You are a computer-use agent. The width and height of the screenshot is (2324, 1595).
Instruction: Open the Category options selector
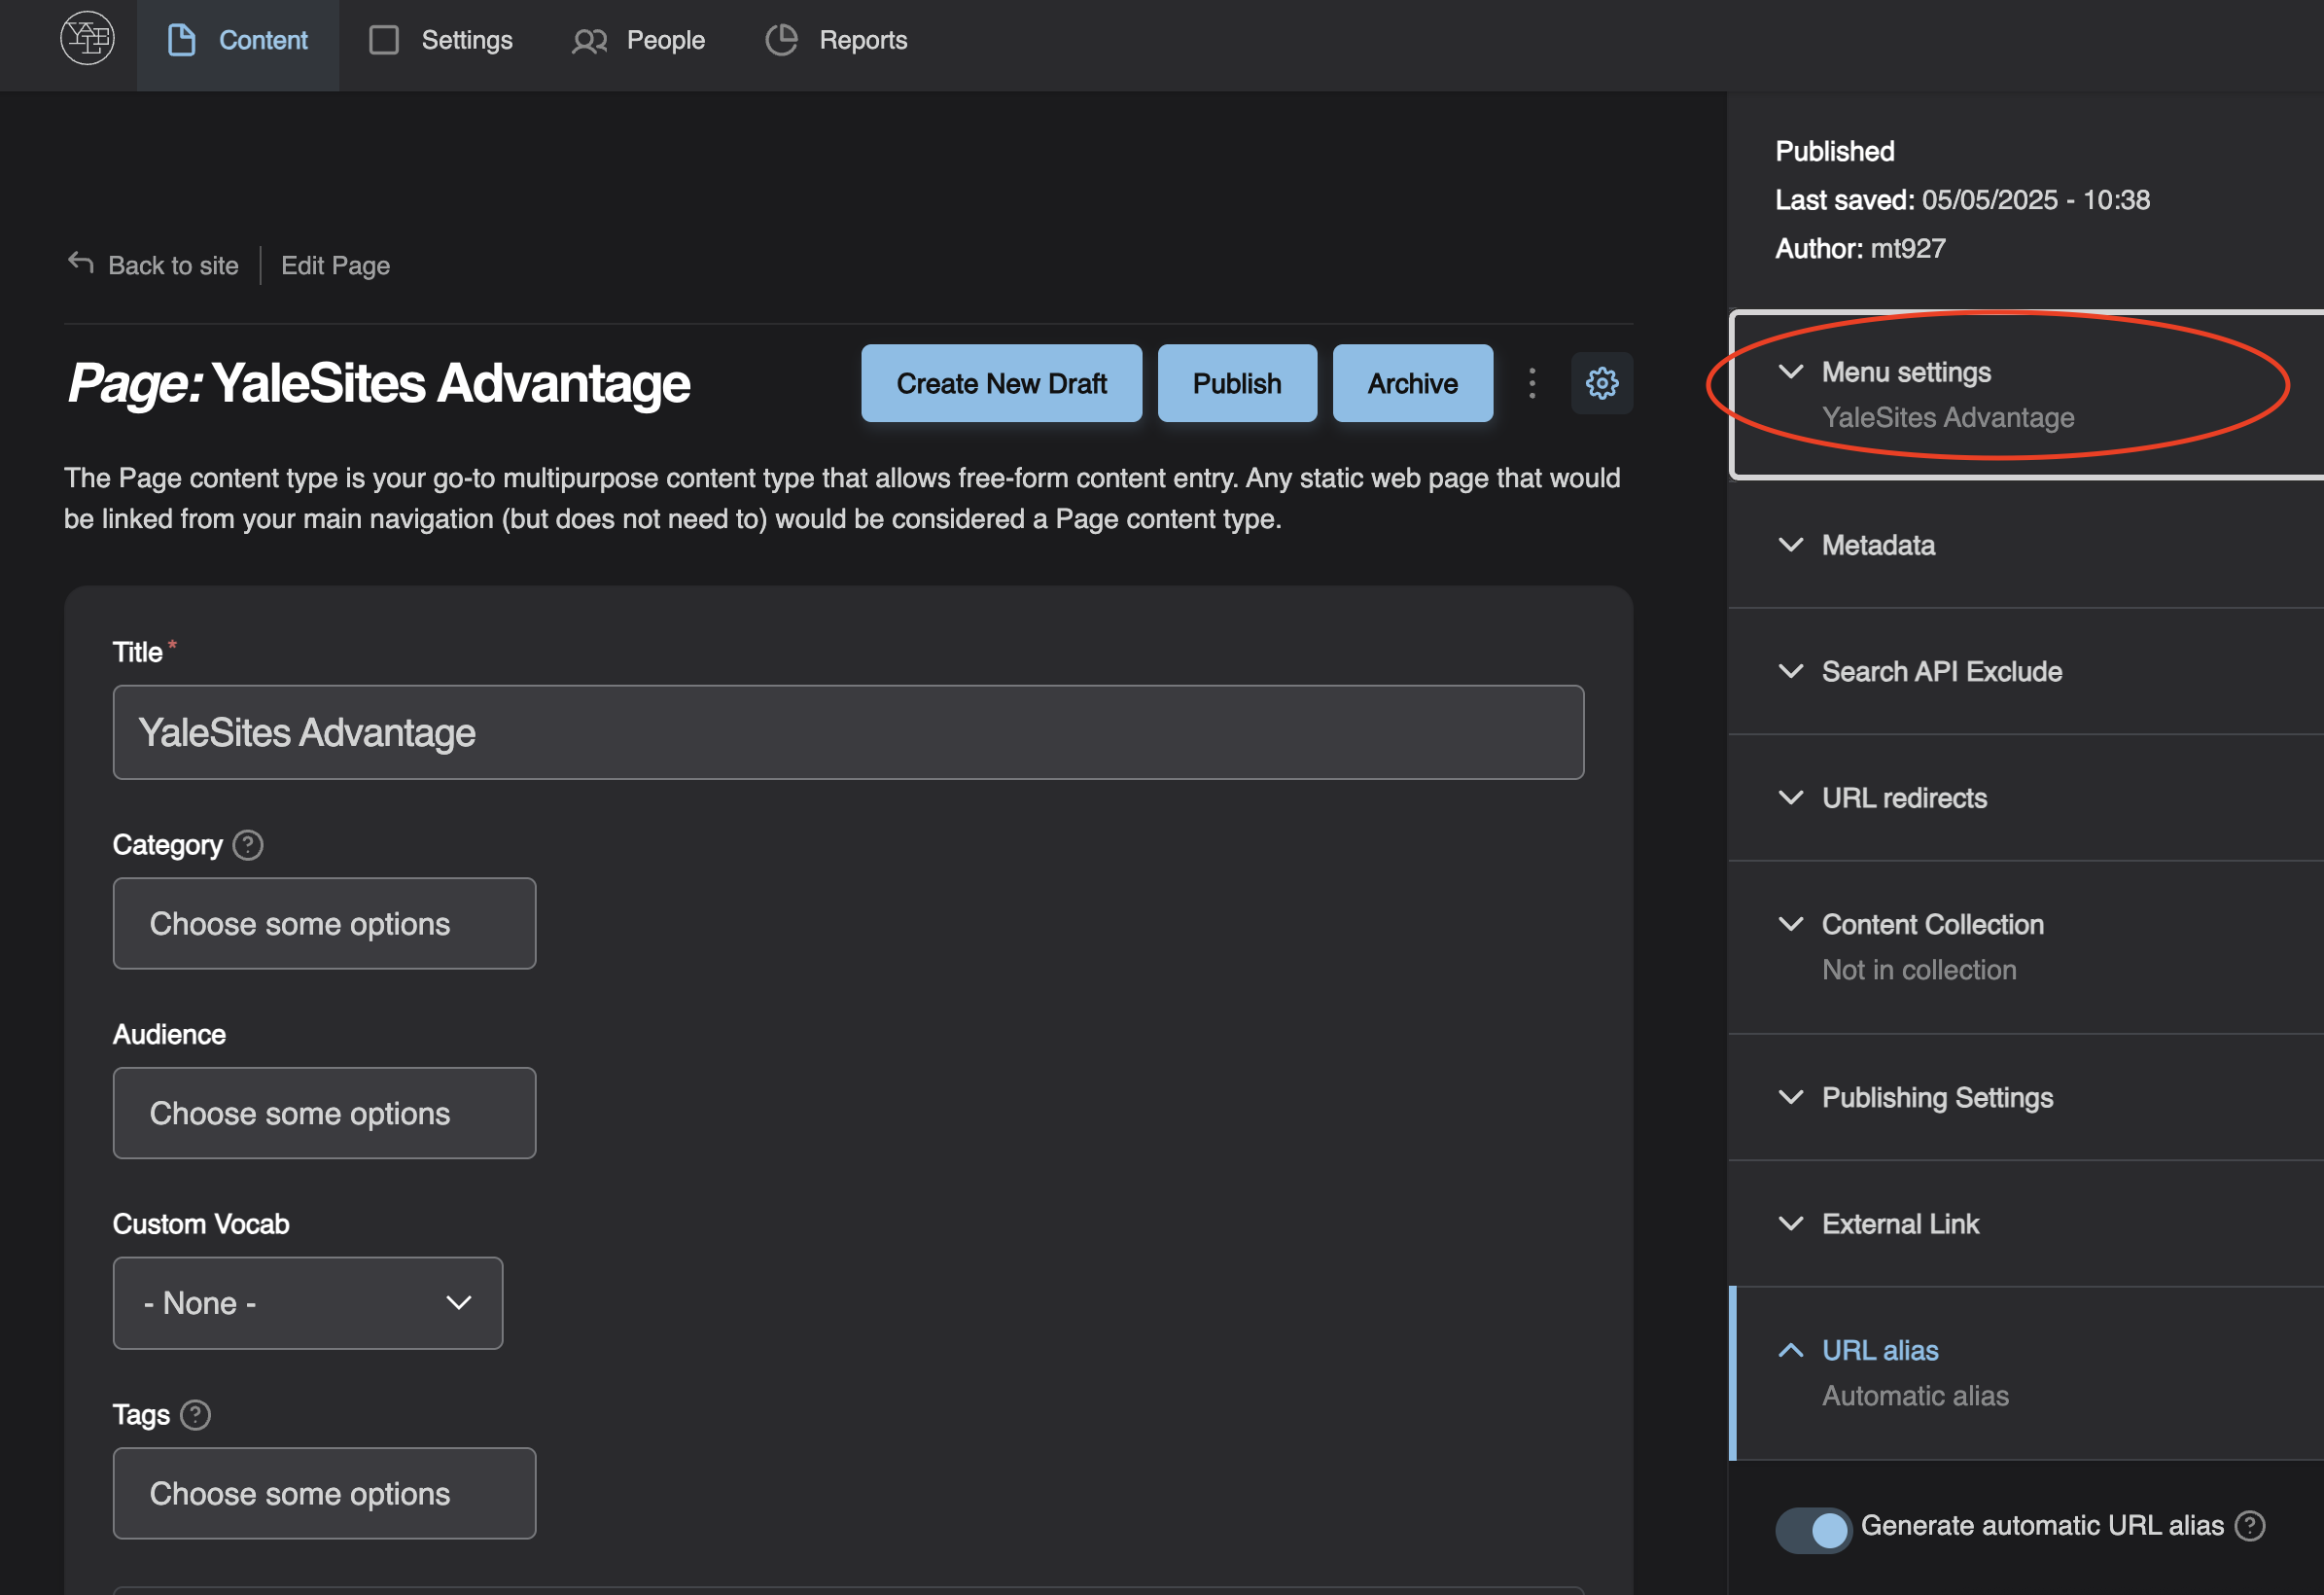[x=324, y=923]
